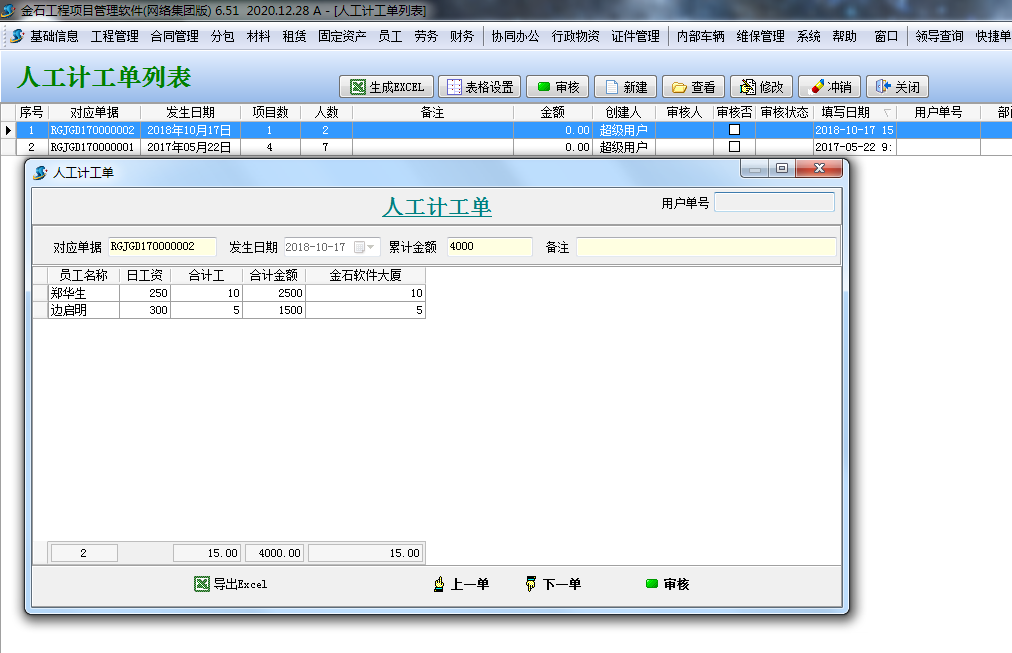This screenshot has height=653, width=1012.
Task: Click the 冲销 write-off icon
Action: coord(828,86)
